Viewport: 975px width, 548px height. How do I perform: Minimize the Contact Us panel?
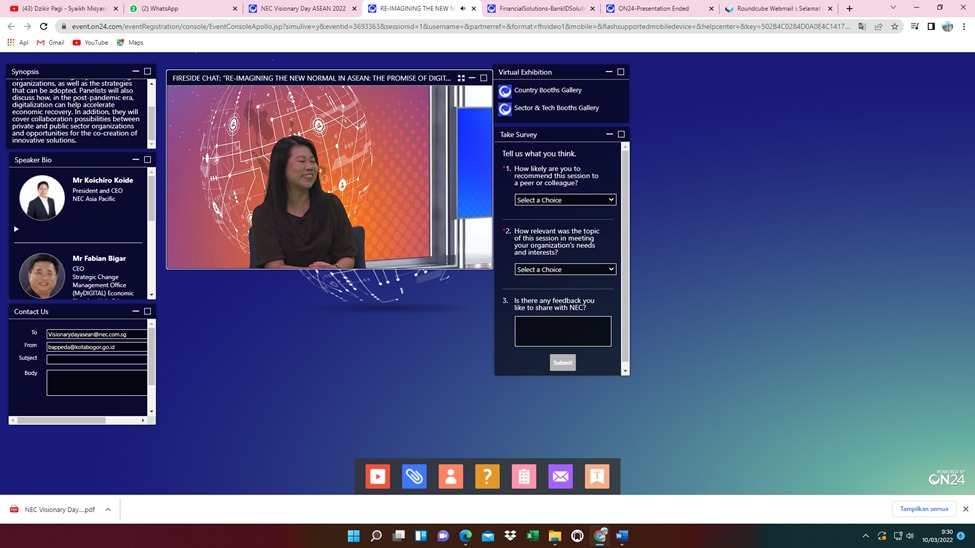(136, 311)
